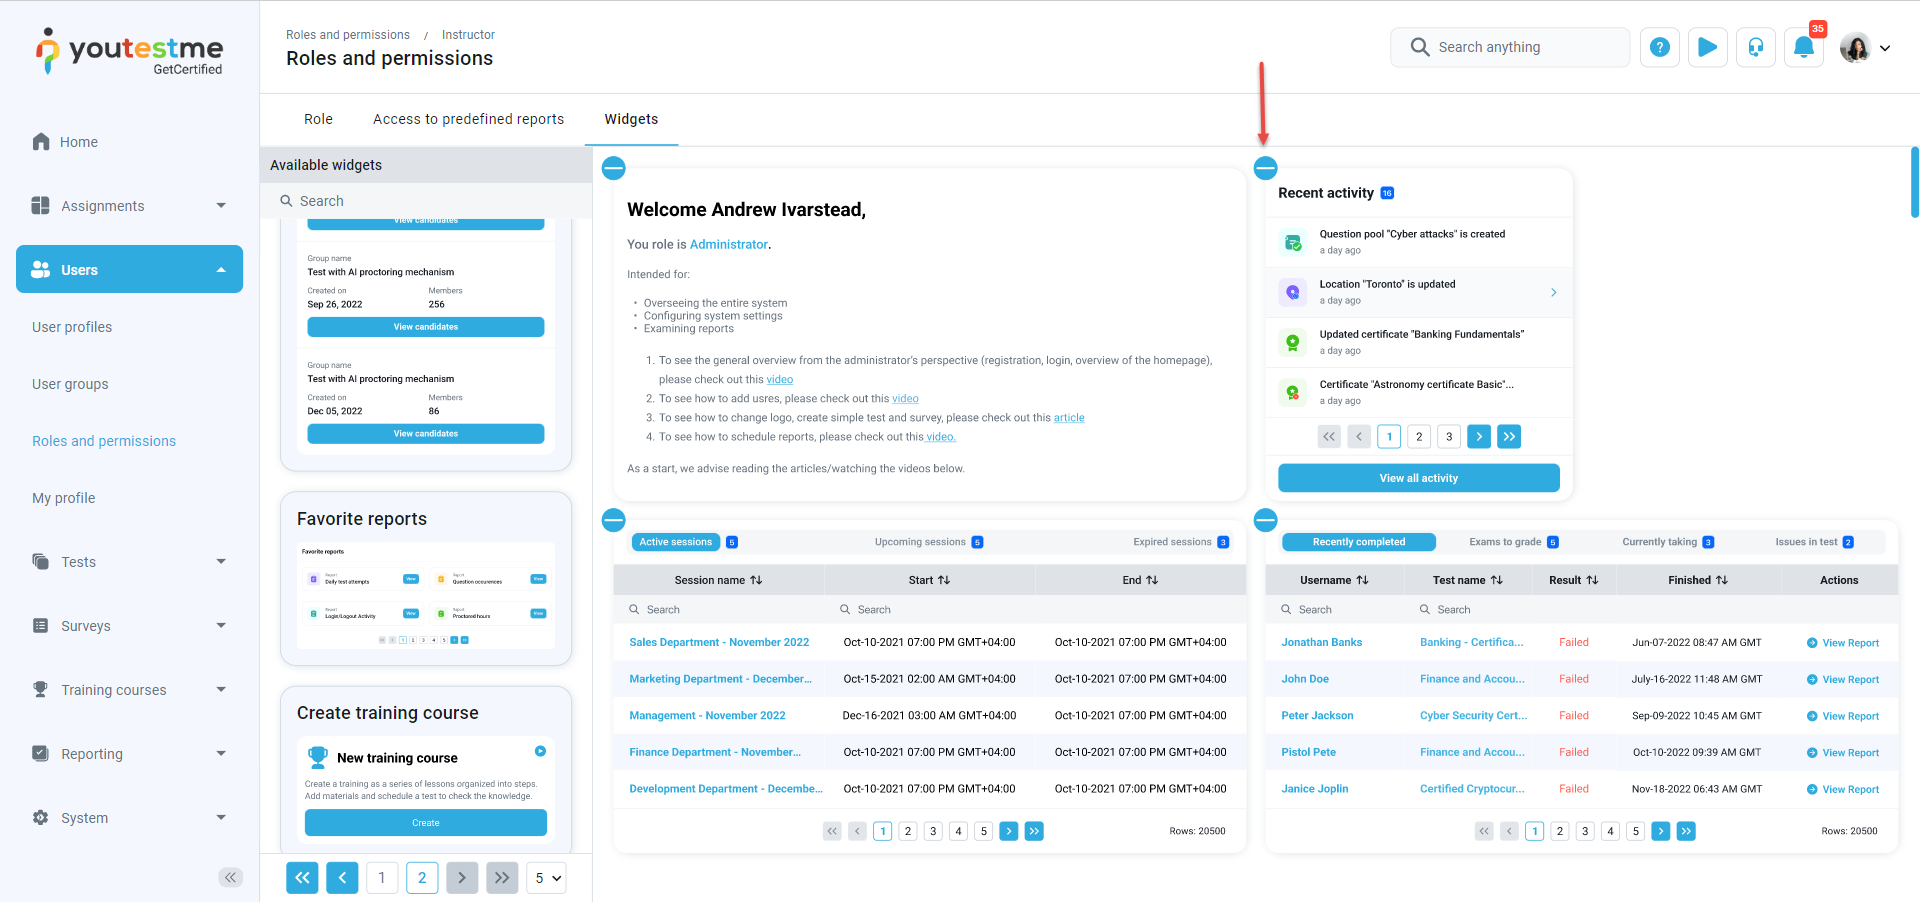The image size is (1920, 902).
Task: Jump to last page of Recently completed table
Action: [1686, 831]
